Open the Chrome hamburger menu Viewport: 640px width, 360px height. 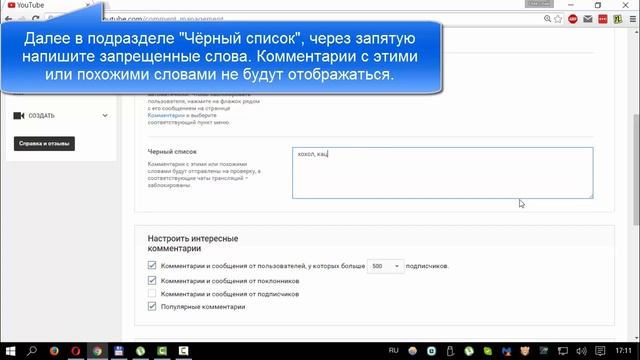tap(633, 19)
